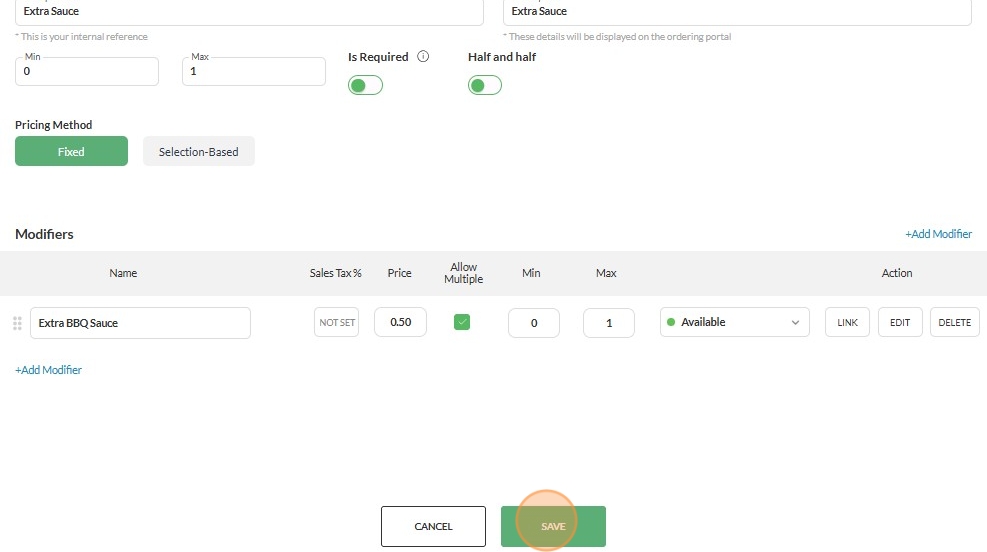987x552 pixels.
Task: Click the Extra BBQ Sauce name field
Action: pos(140,323)
